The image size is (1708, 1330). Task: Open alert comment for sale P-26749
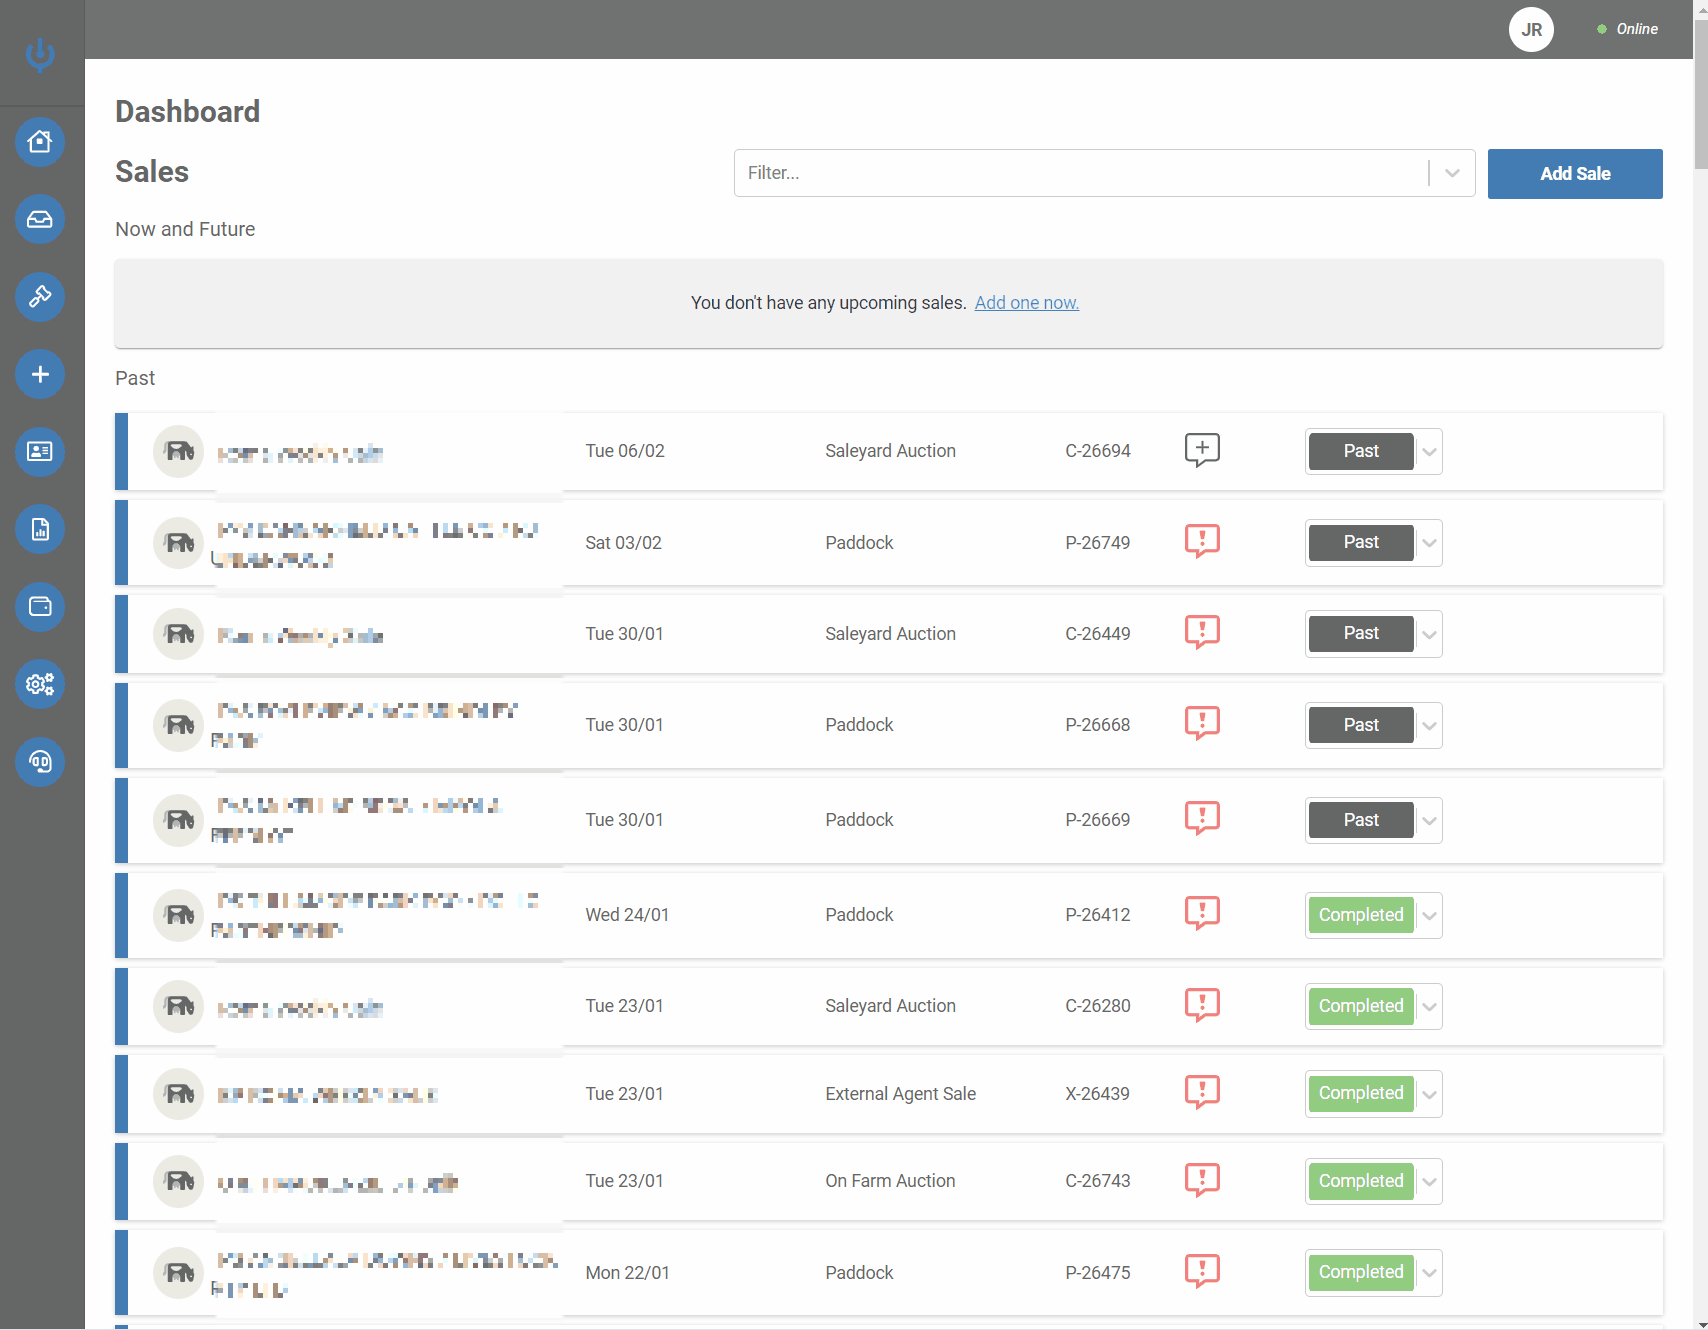(1202, 541)
